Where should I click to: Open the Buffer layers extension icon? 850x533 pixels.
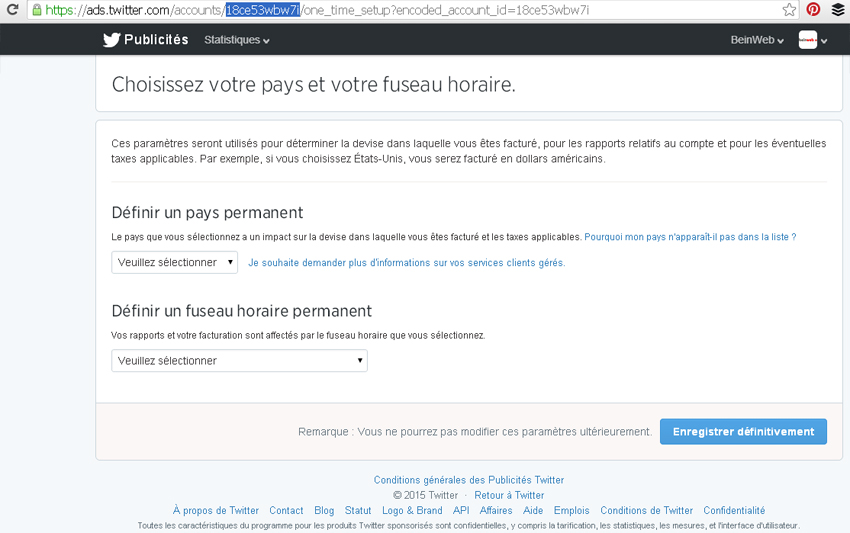(x=837, y=10)
